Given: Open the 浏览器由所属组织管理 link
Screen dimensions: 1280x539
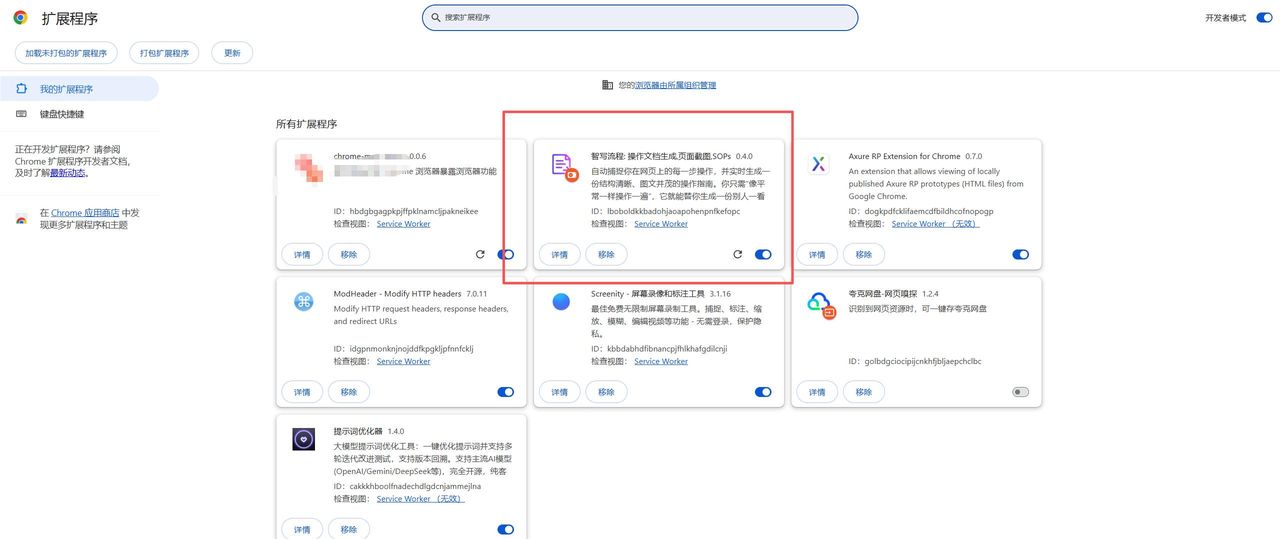Looking at the screenshot, I should pos(675,85).
